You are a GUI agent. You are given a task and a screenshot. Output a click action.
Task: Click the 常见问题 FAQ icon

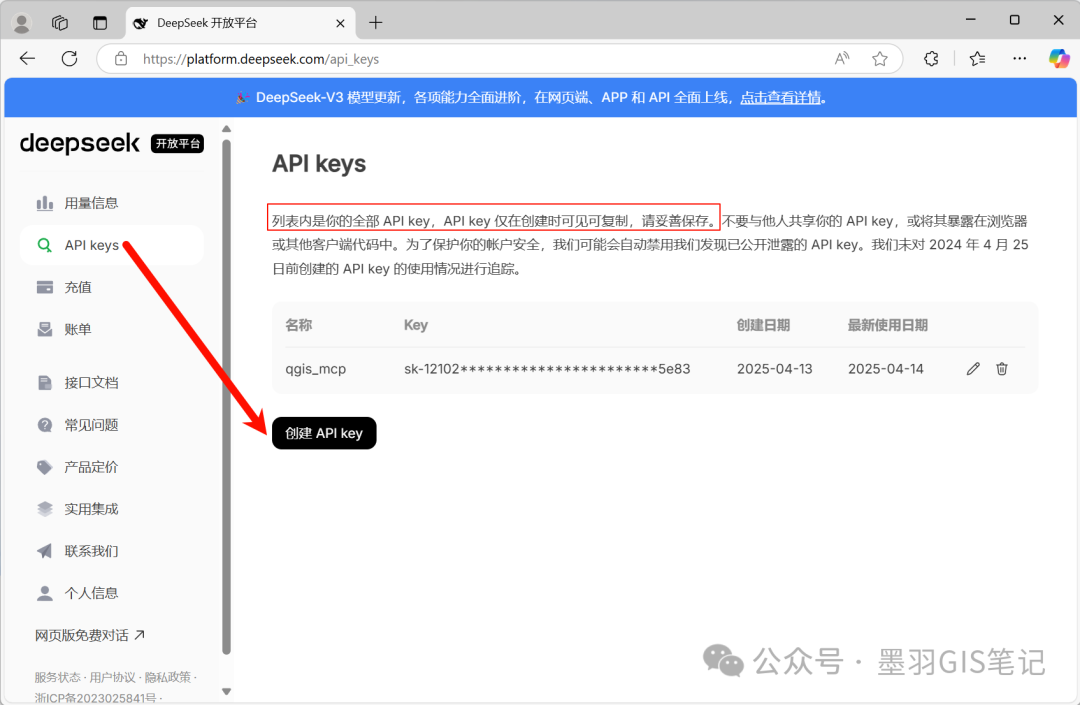pos(45,424)
